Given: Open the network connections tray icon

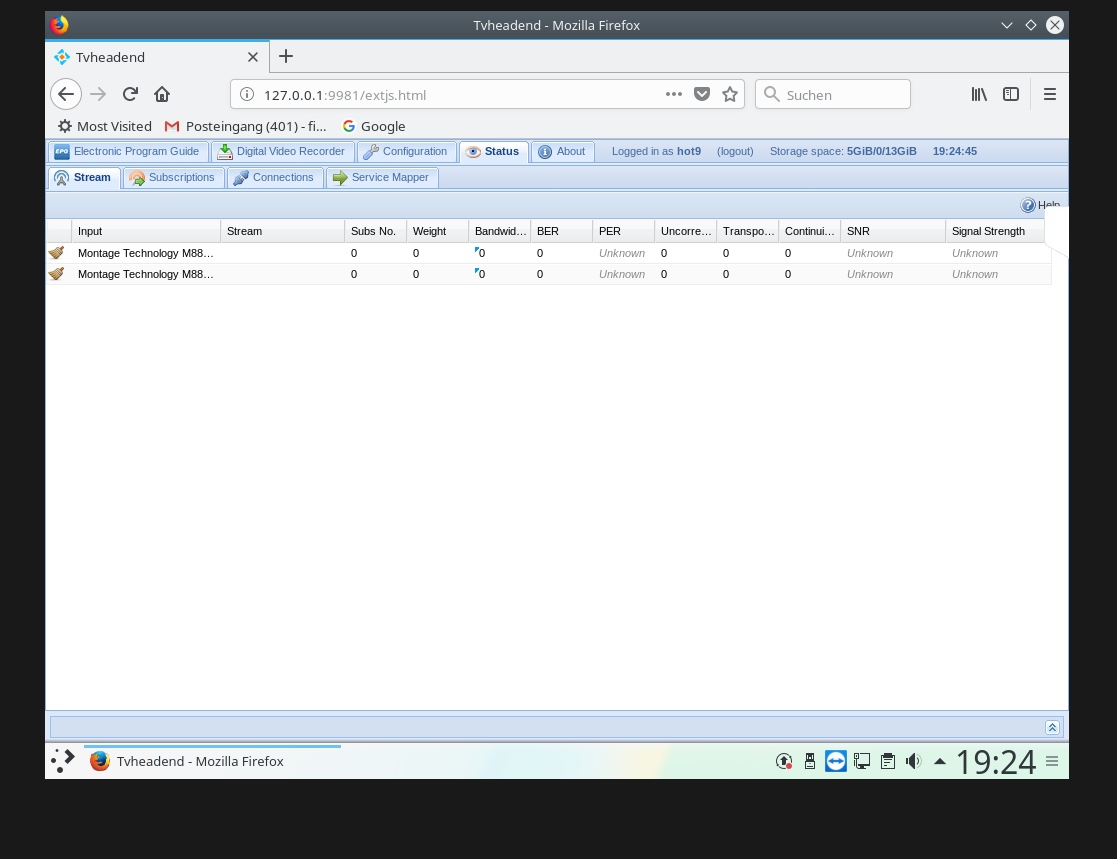Looking at the screenshot, I should click(x=862, y=761).
